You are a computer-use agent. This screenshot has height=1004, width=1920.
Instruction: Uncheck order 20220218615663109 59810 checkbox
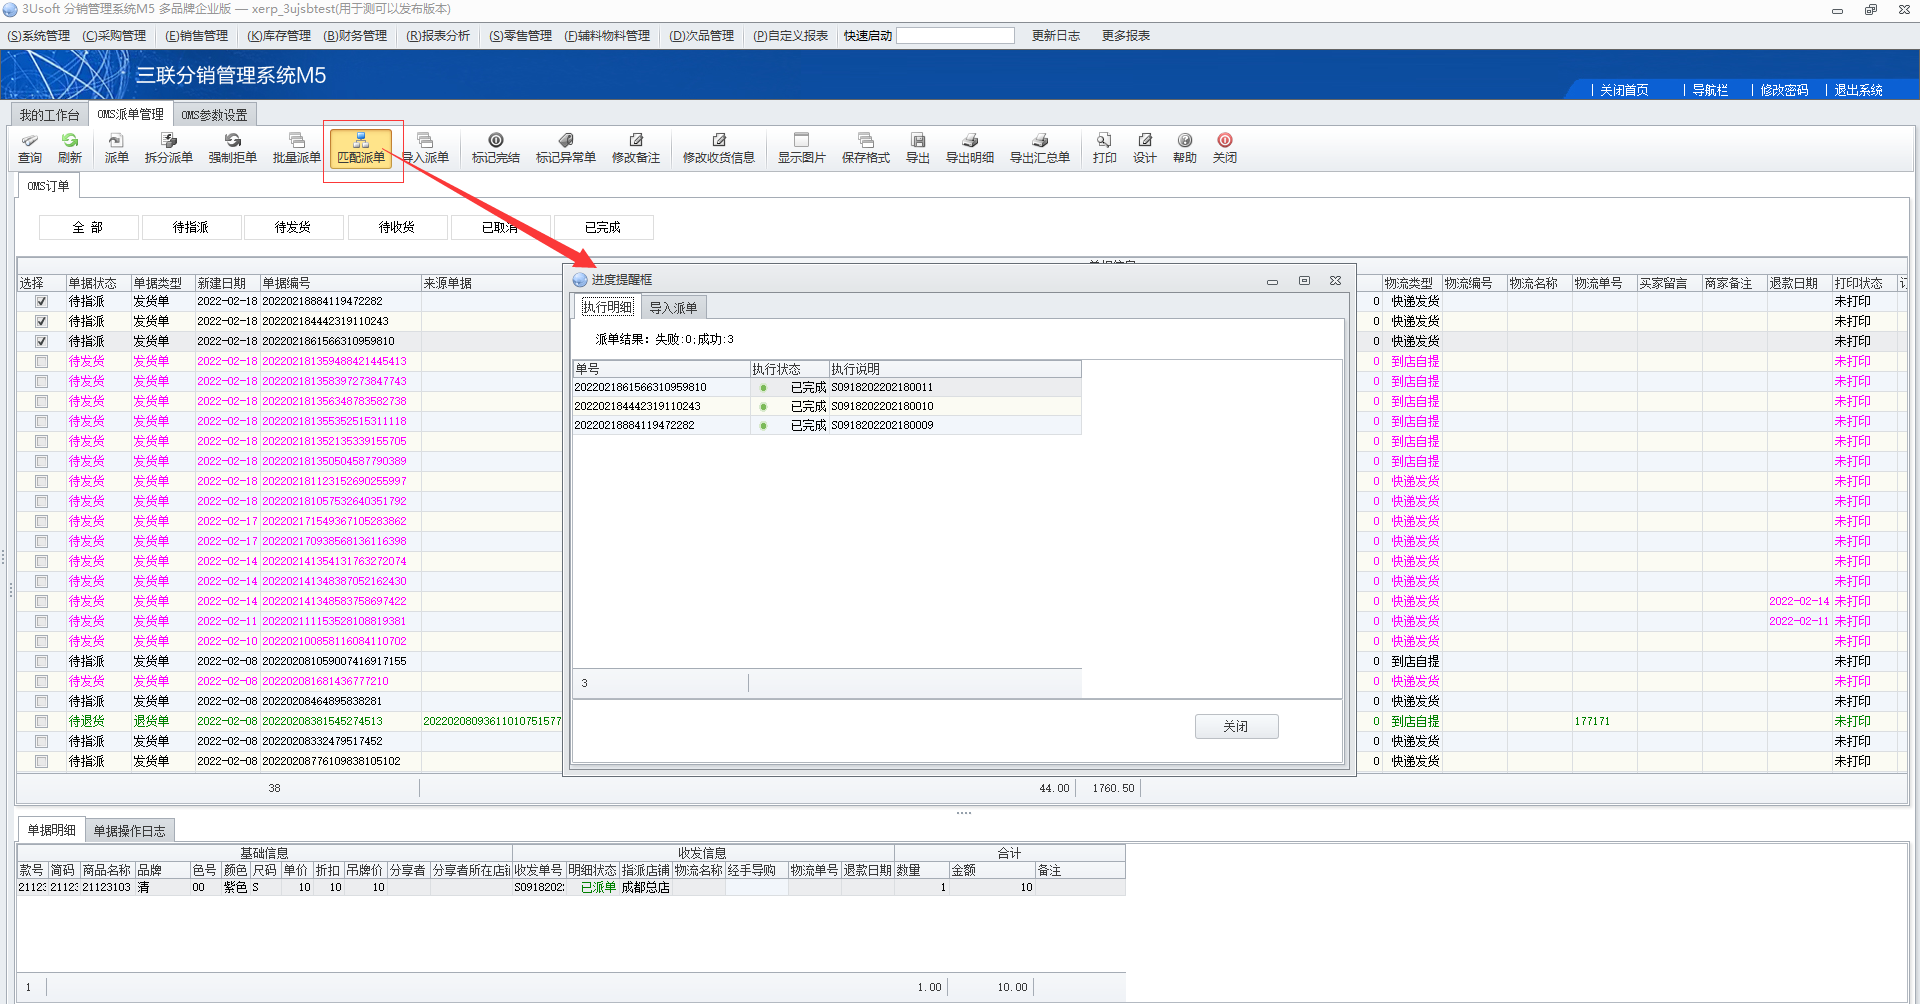click(41, 341)
